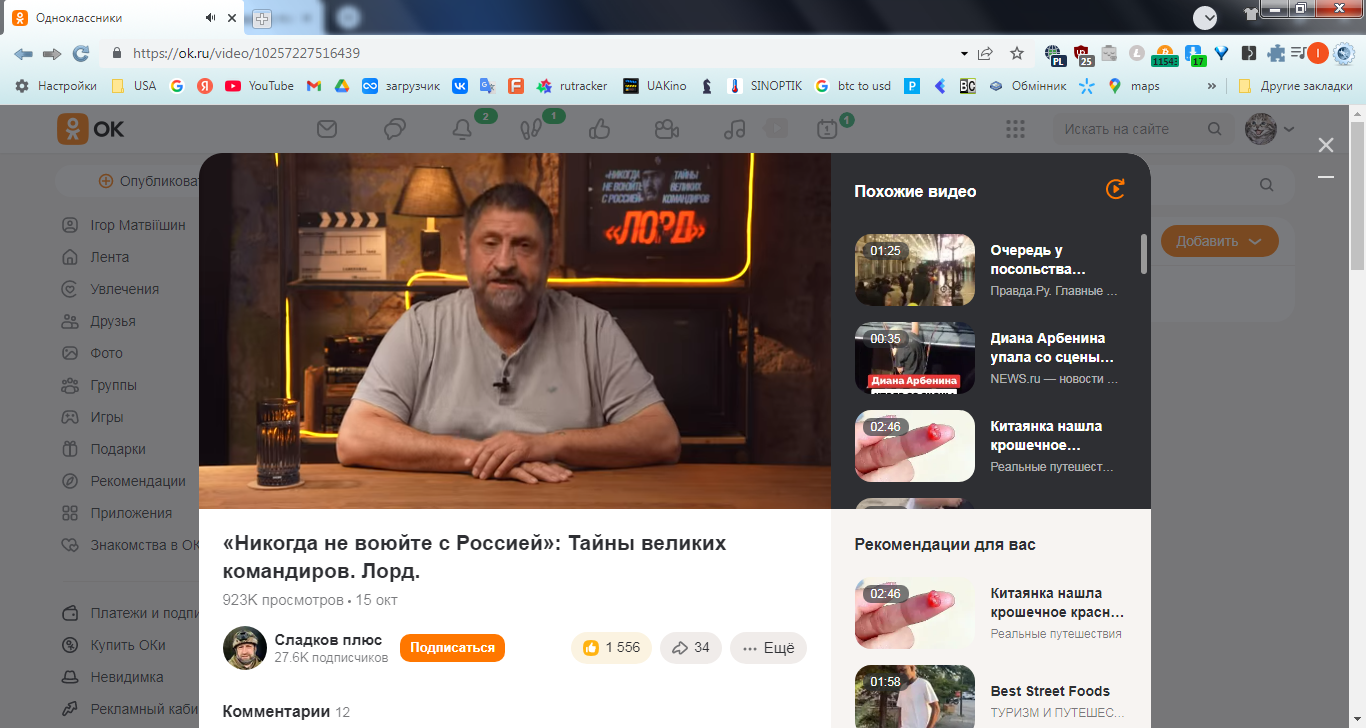Viewport: 1366px width, 728px height.
Task: Open the Yandex bookmark icon
Action: click(x=205, y=86)
